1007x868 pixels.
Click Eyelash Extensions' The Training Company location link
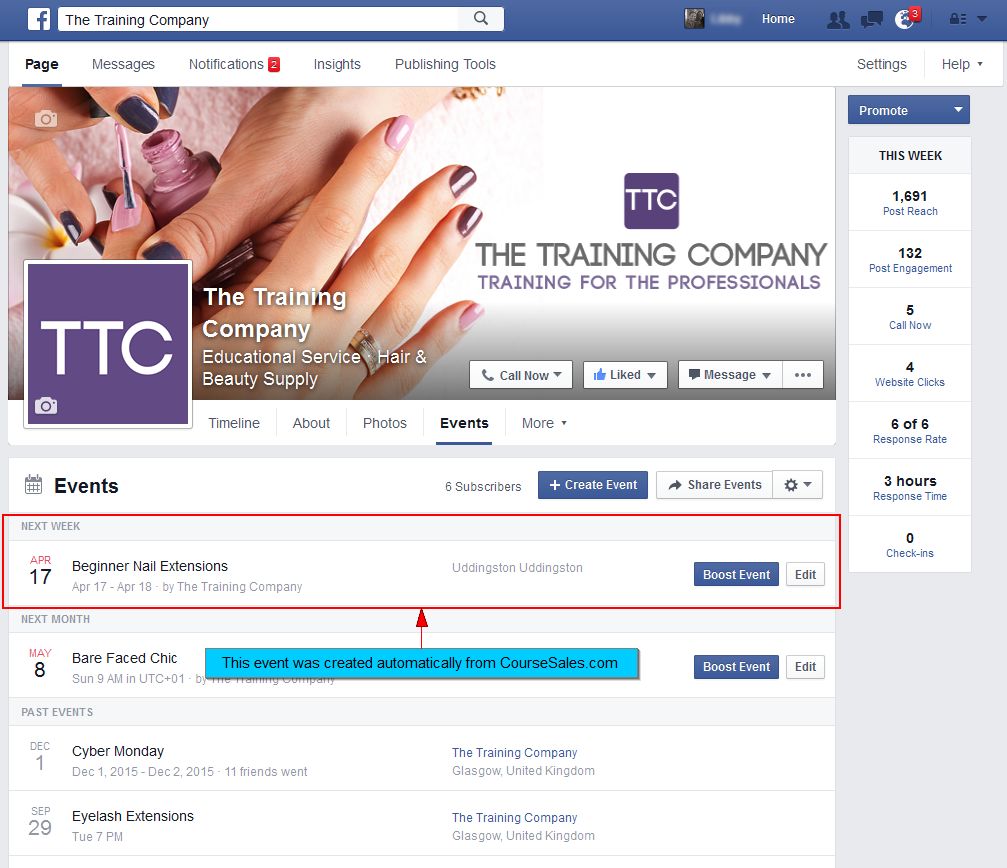(x=514, y=817)
